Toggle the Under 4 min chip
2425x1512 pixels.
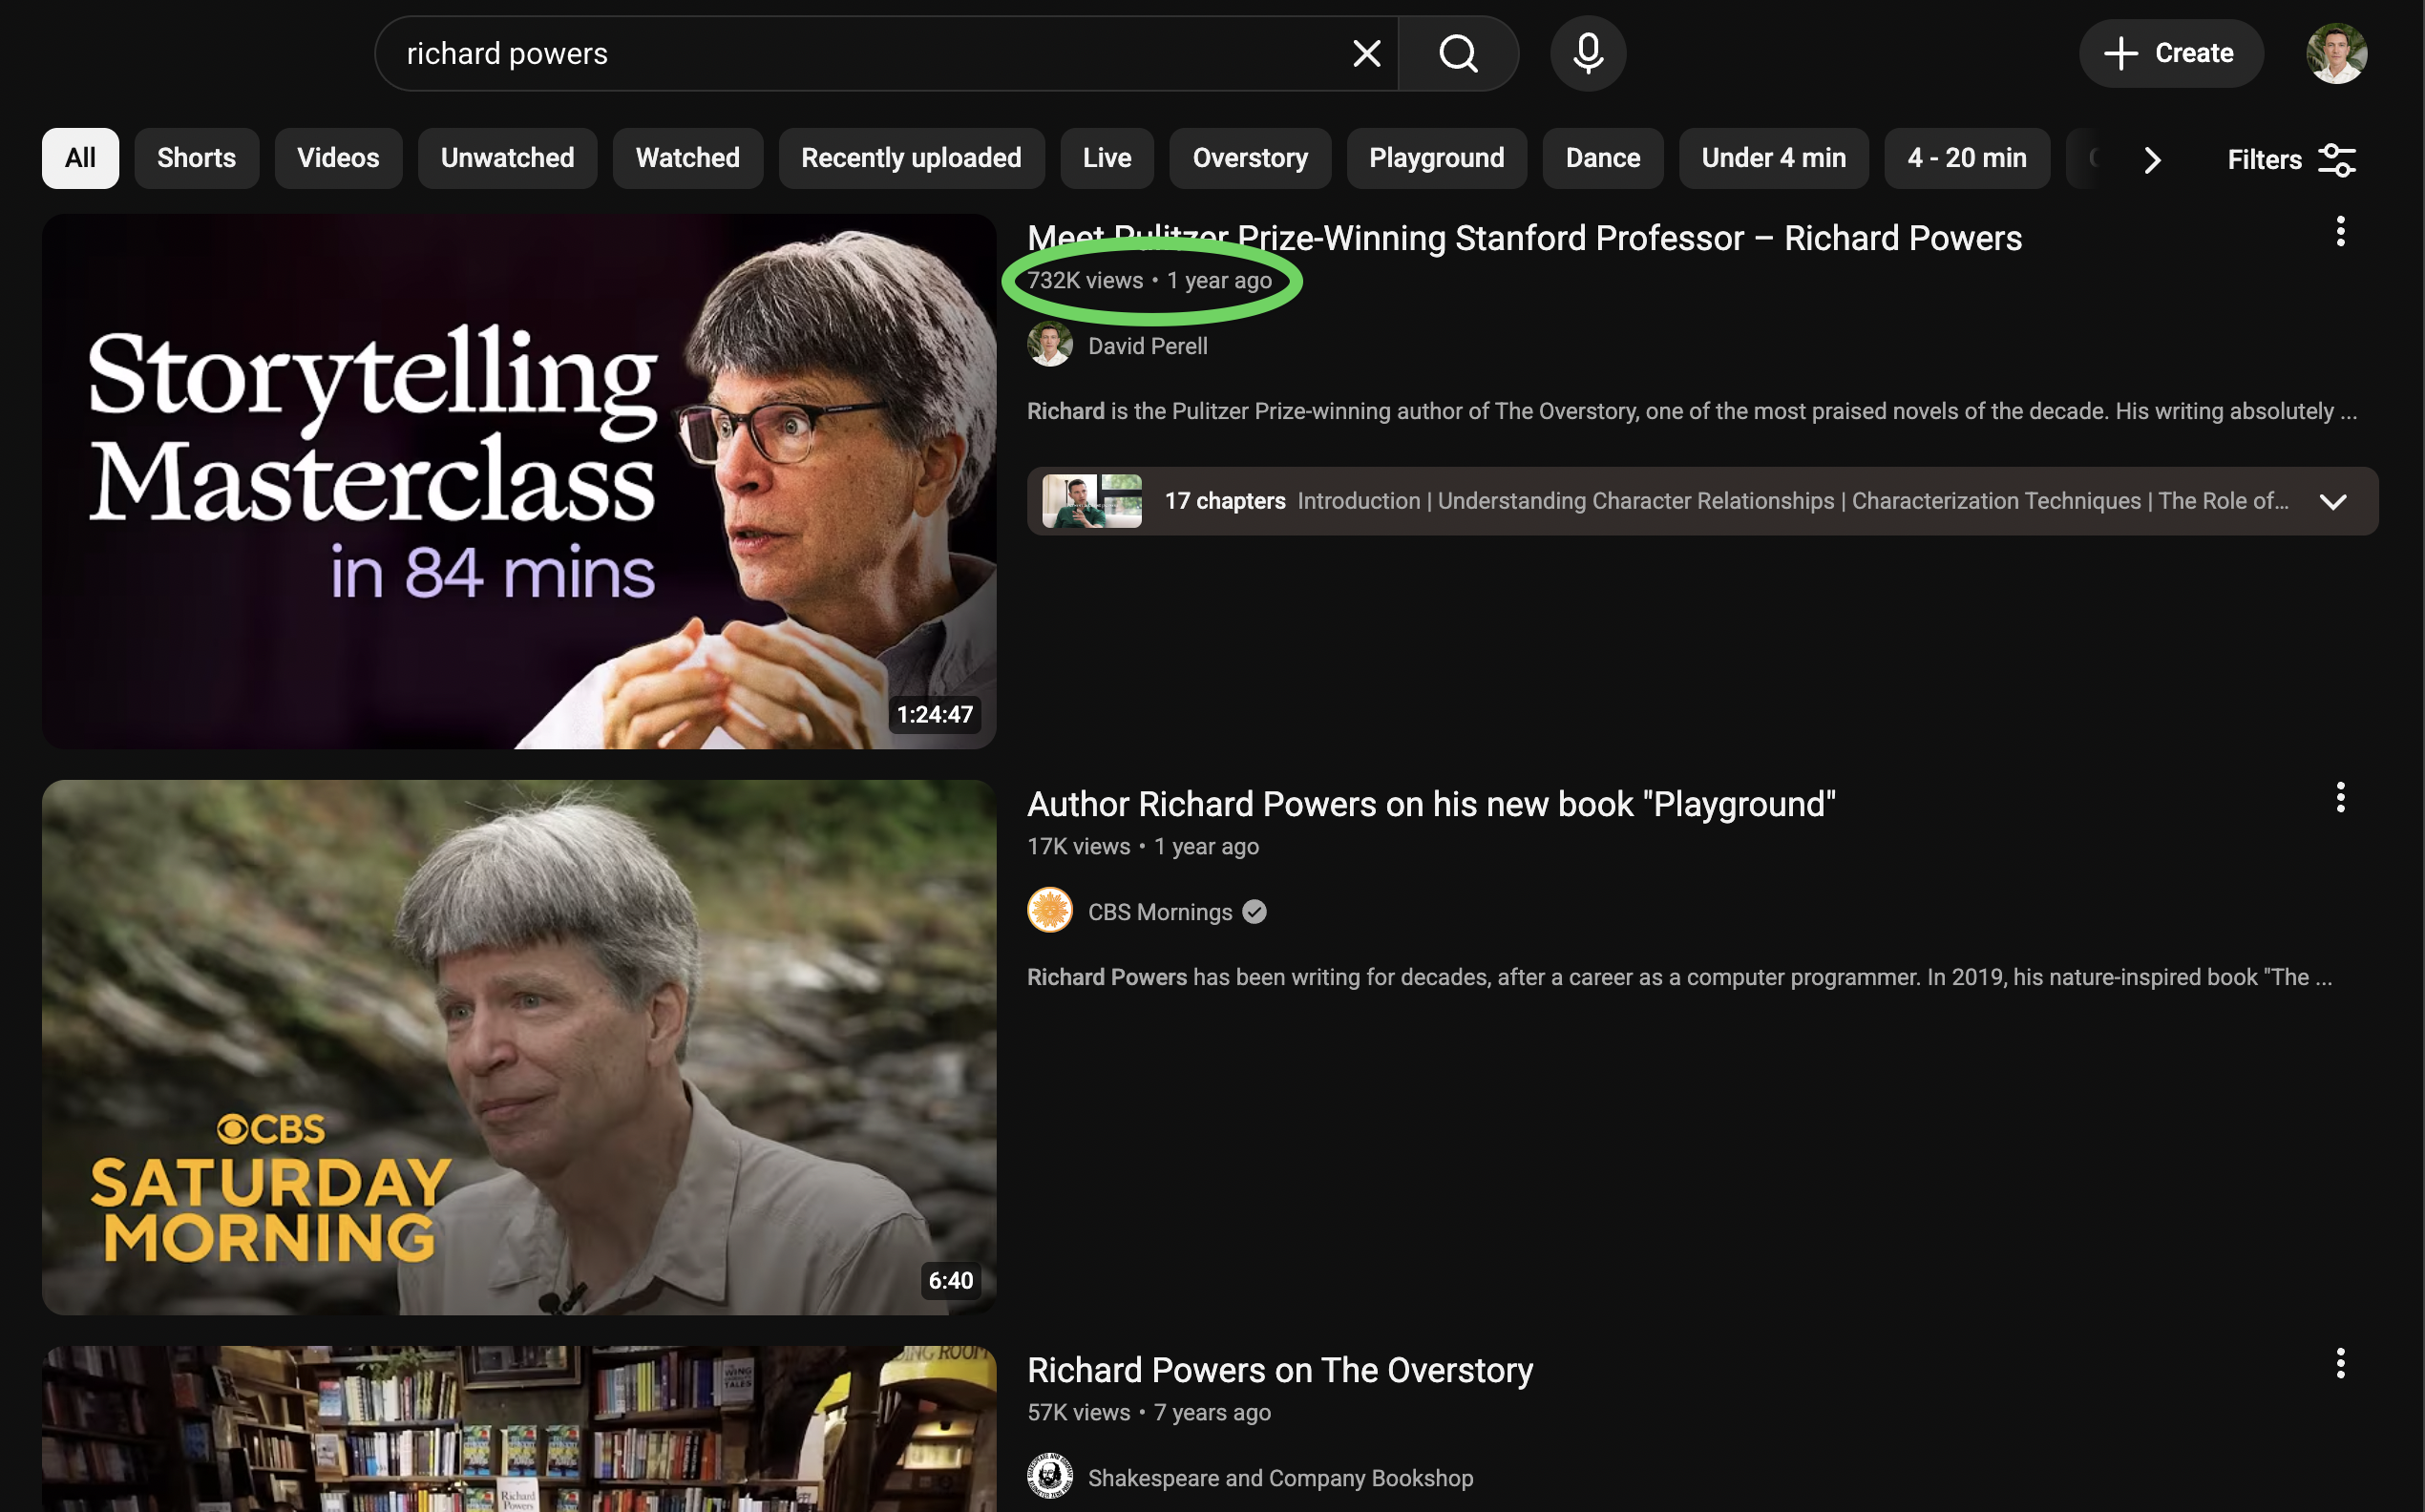point(1772,158)
